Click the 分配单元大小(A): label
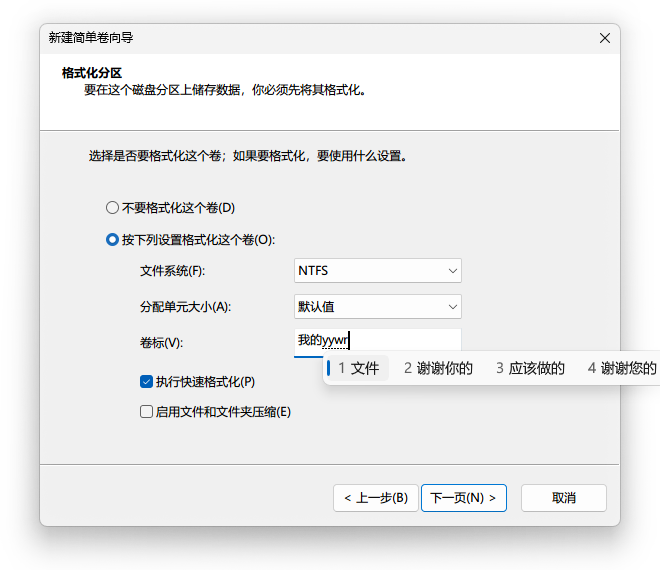The width and height of the screenshot is (660, 570). [x=186, y=306]
